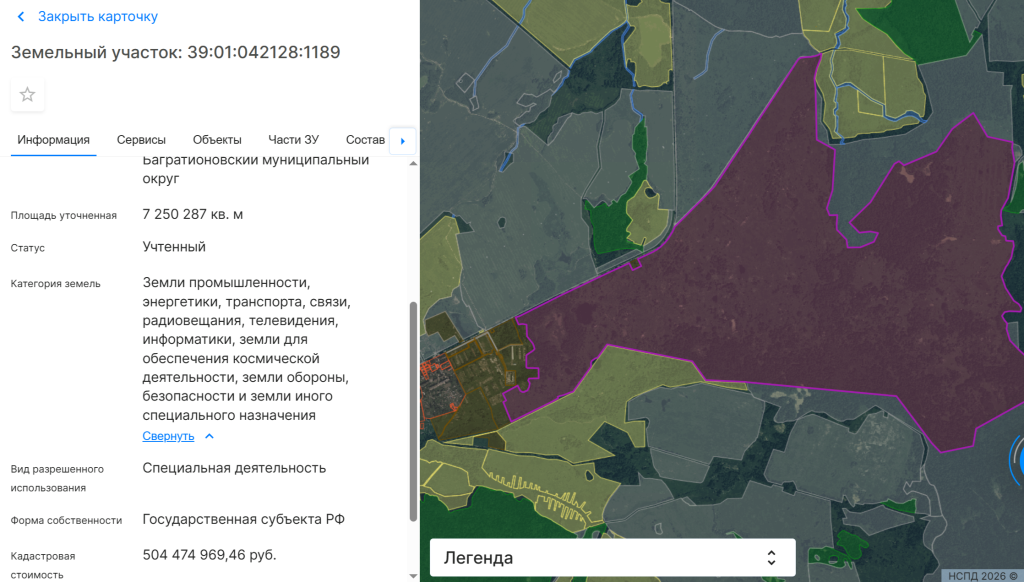The height and width of the screenshot is (582, 1024).
Task: Click the up-down chevrons in Легенда box
Action: [771, 558]
